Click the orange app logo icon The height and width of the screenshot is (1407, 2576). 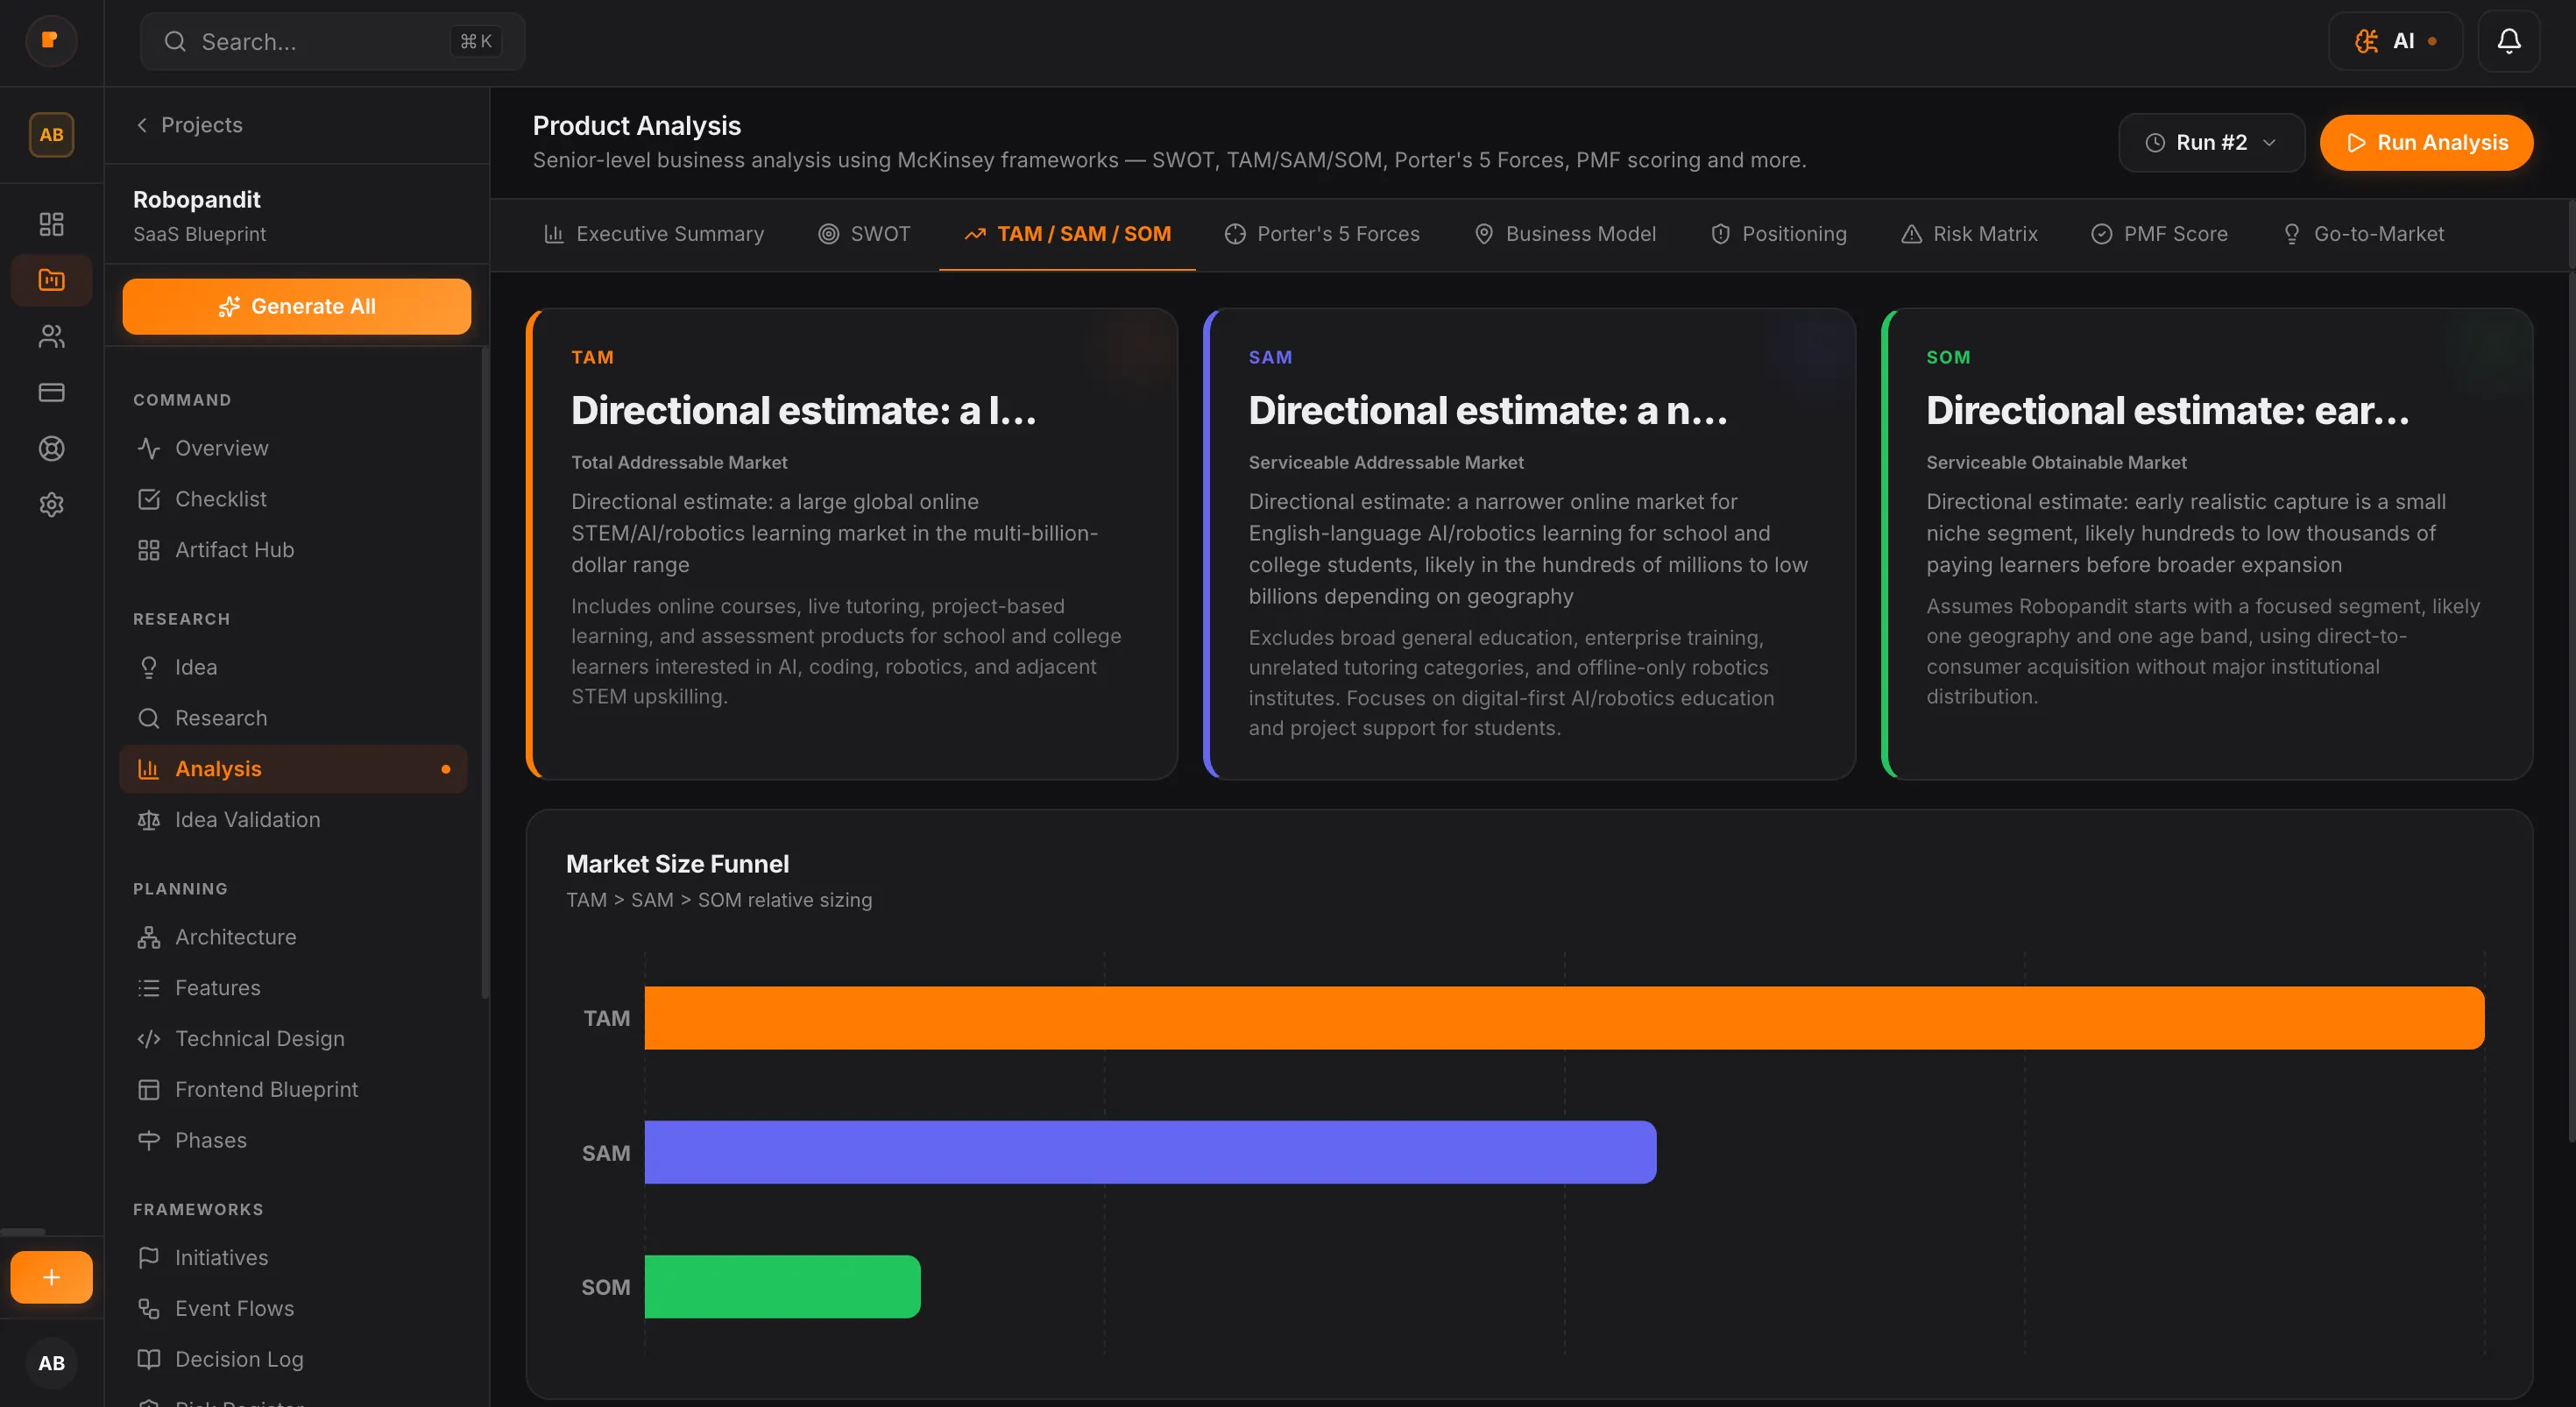click(x=51, y=41)
